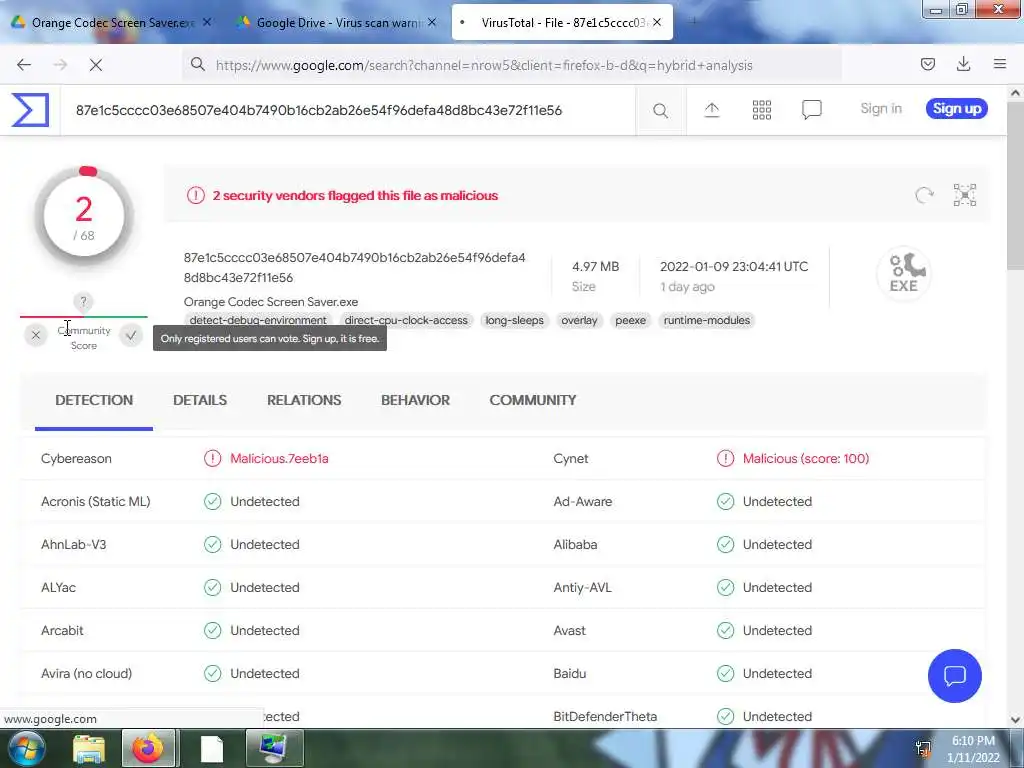
Task: Open the COMMUNITY tab
Action: (533, 400)
